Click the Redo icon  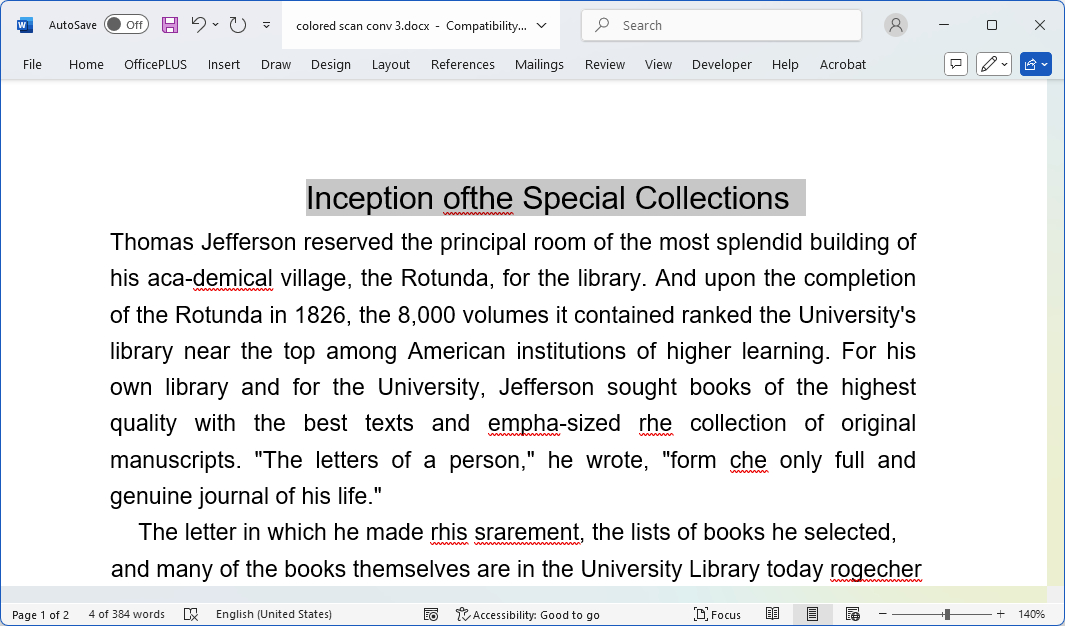[x=238, y=25]
